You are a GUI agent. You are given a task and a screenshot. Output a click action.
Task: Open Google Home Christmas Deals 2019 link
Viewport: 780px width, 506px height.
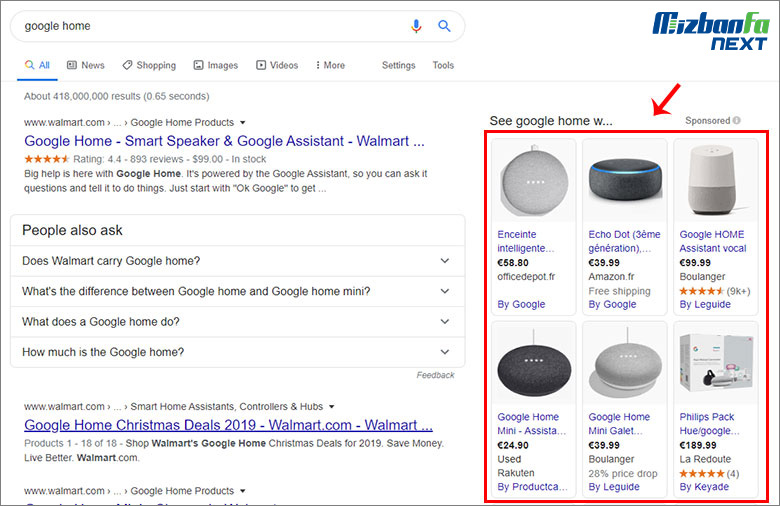tap(228, 425)
